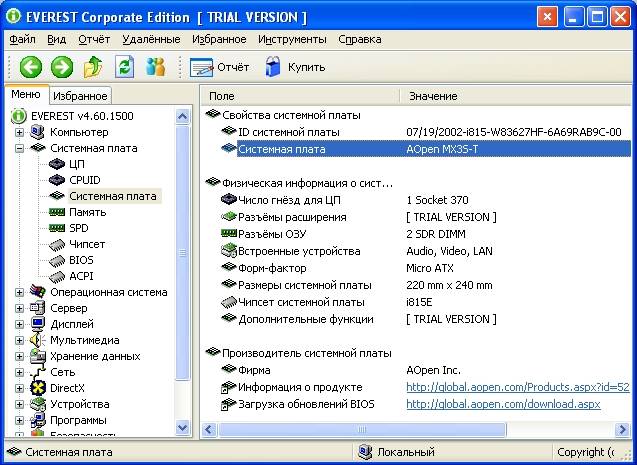This screenshot has height=465, width=637.
Task: Open the Файл menu
Action: coord(22,39)
